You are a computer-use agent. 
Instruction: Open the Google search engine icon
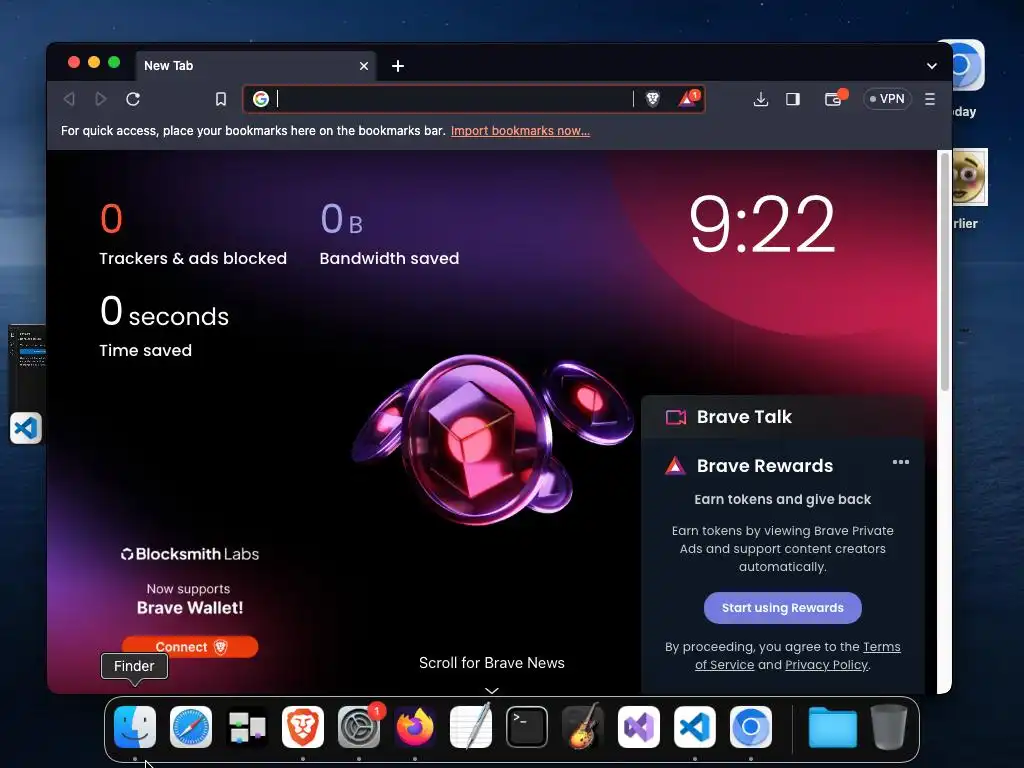[261, 99]
